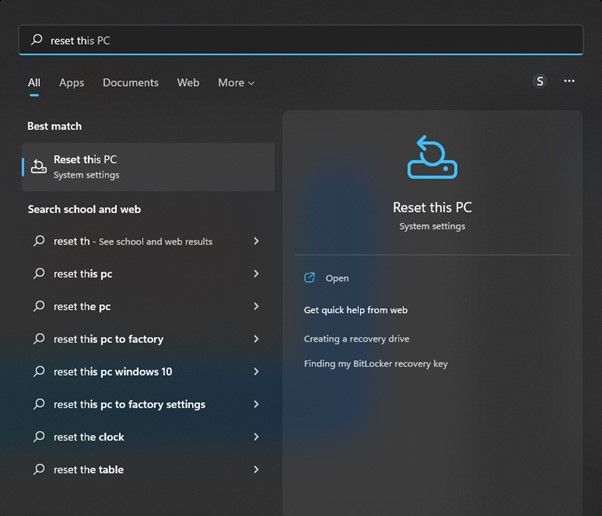Click the large Reset this PC icon
The height and width of the screenshot is (516, 602).
(x=432, y=158)
